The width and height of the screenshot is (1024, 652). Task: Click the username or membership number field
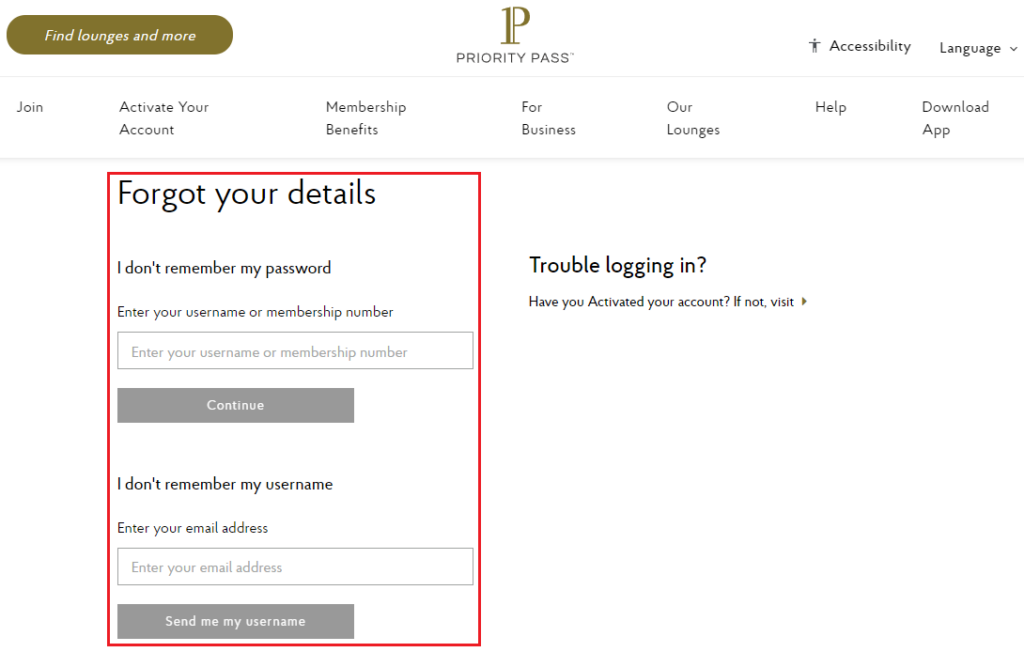pyautogui.click(x=295, y=351)
